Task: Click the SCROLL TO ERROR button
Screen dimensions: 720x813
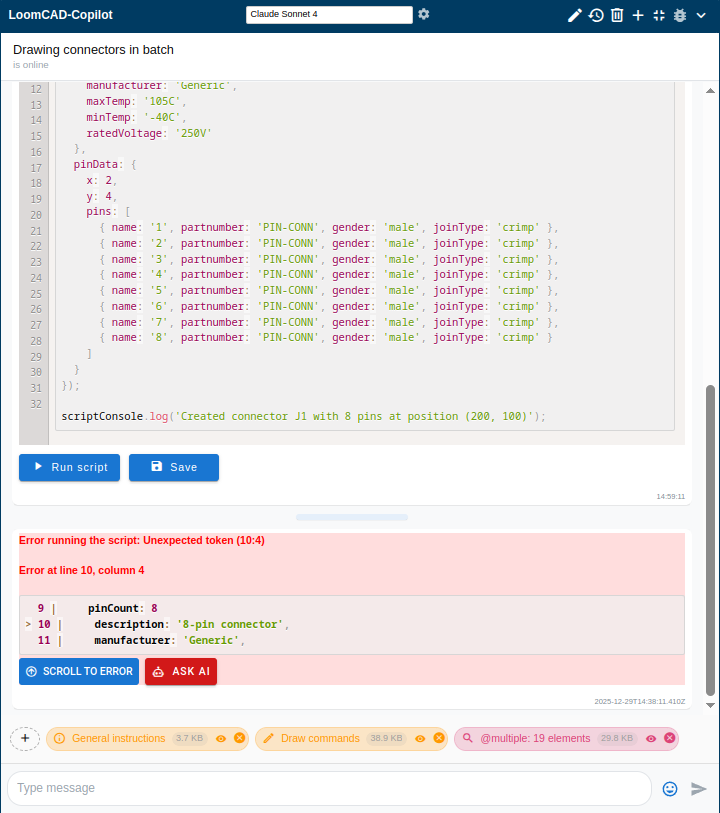Action: click(x=79, y=672)
